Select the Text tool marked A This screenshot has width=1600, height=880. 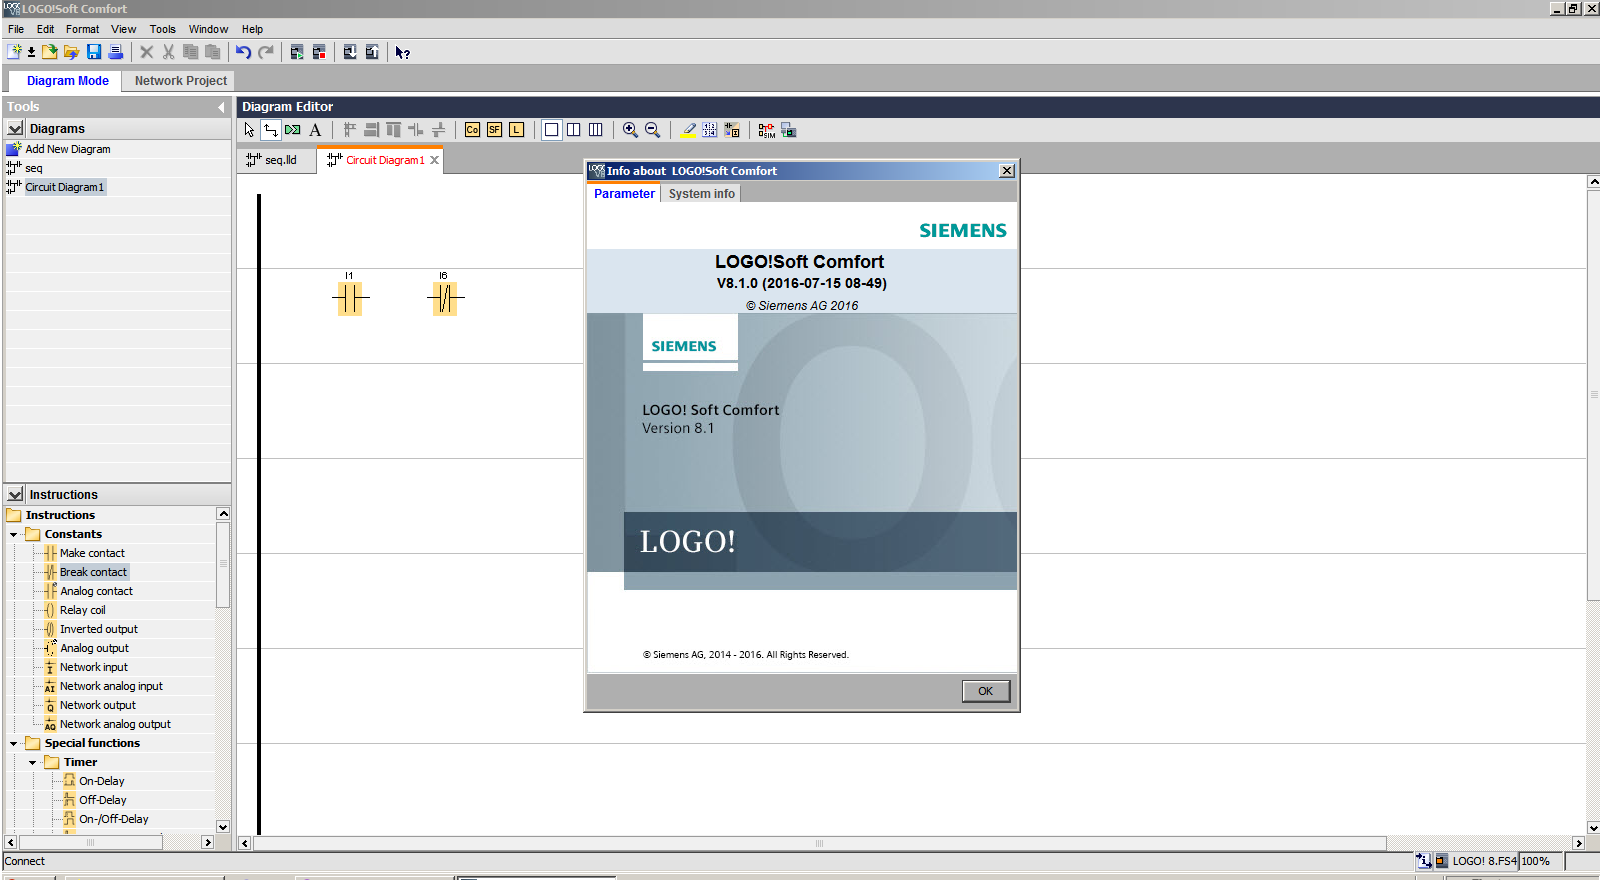pos(315,130)
